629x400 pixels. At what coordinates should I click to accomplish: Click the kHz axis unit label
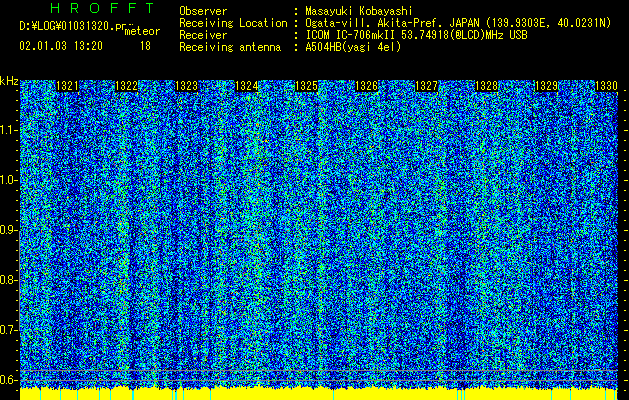(9, 81)
